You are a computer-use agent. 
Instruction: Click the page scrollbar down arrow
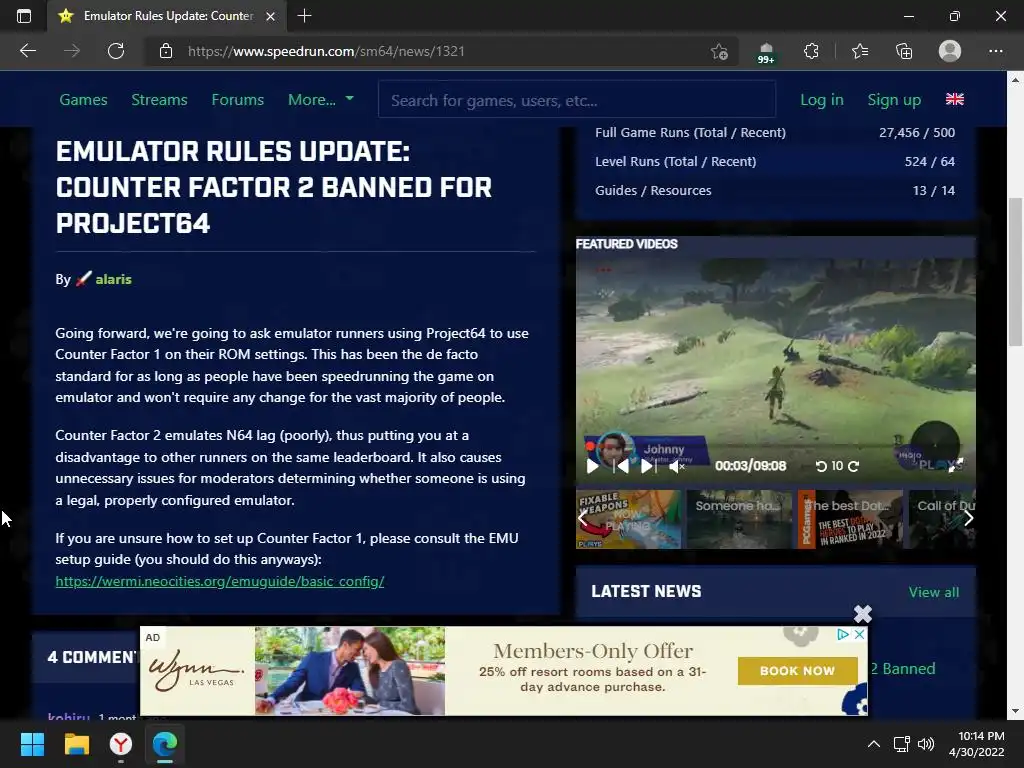1015,711
